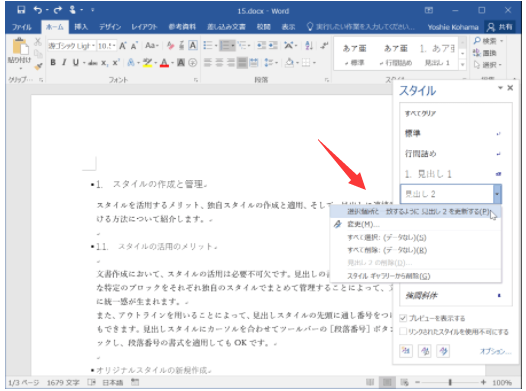
Task: Toggle italic formatting
Action: click(x=64, y=63)
